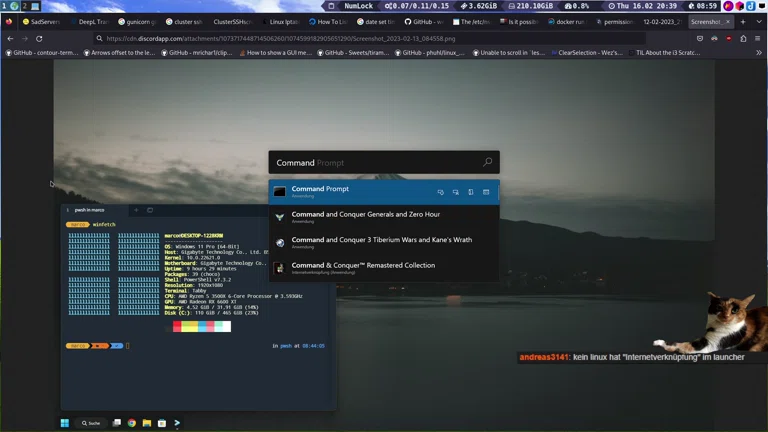Click second action icon on Command Prompt row
Image resolution: width=768 pixels, height=432 pixels.
(x=456, y=192)
